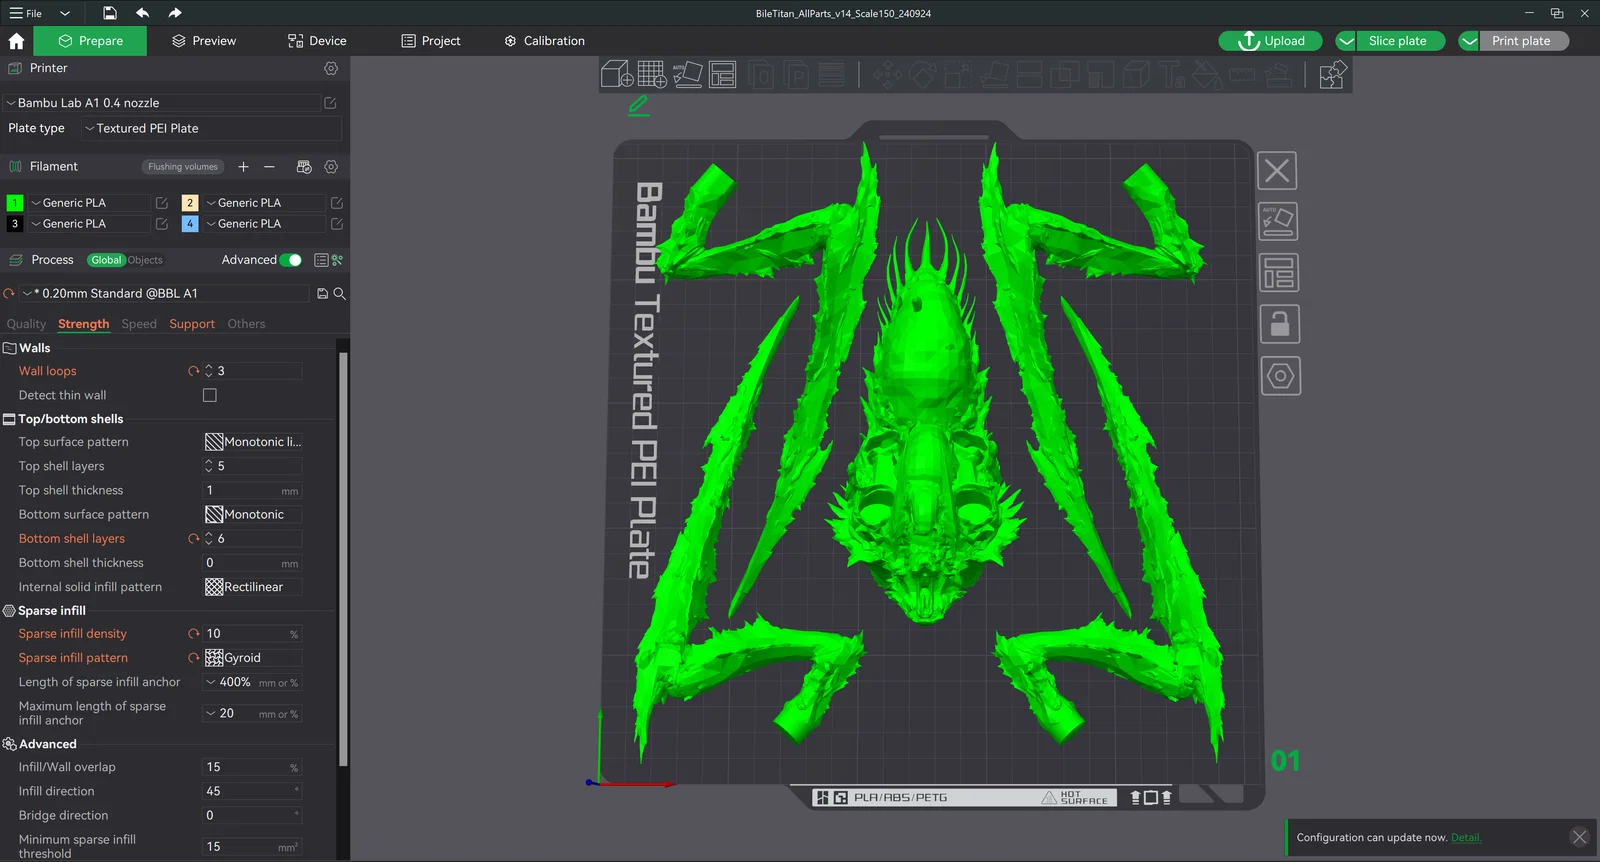Click the Flushing volumes button

(x=182, y=167)
